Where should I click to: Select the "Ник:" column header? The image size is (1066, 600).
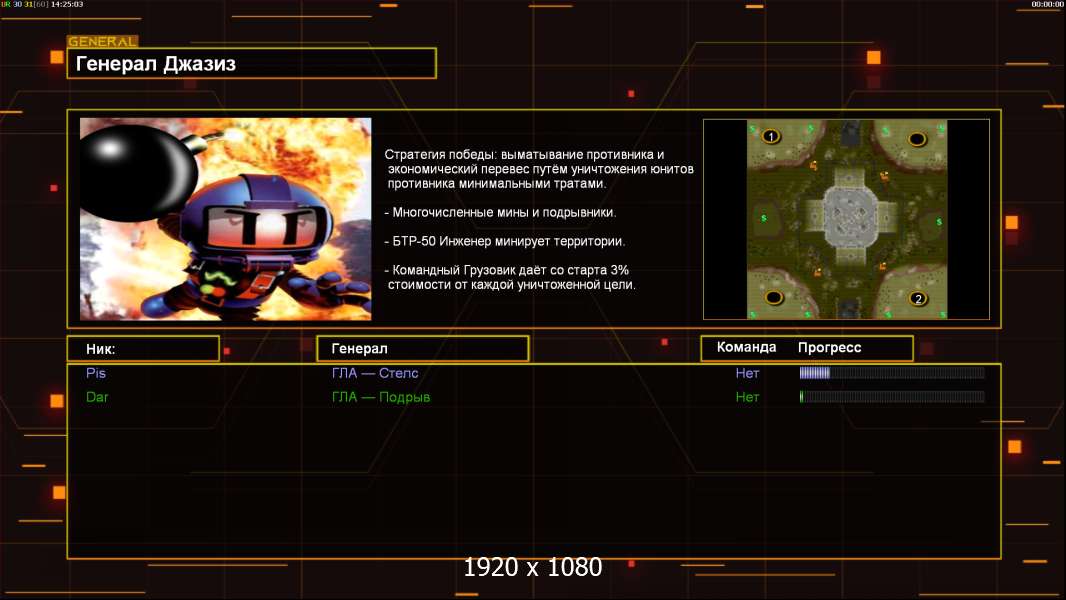click(x=143, y=349)
